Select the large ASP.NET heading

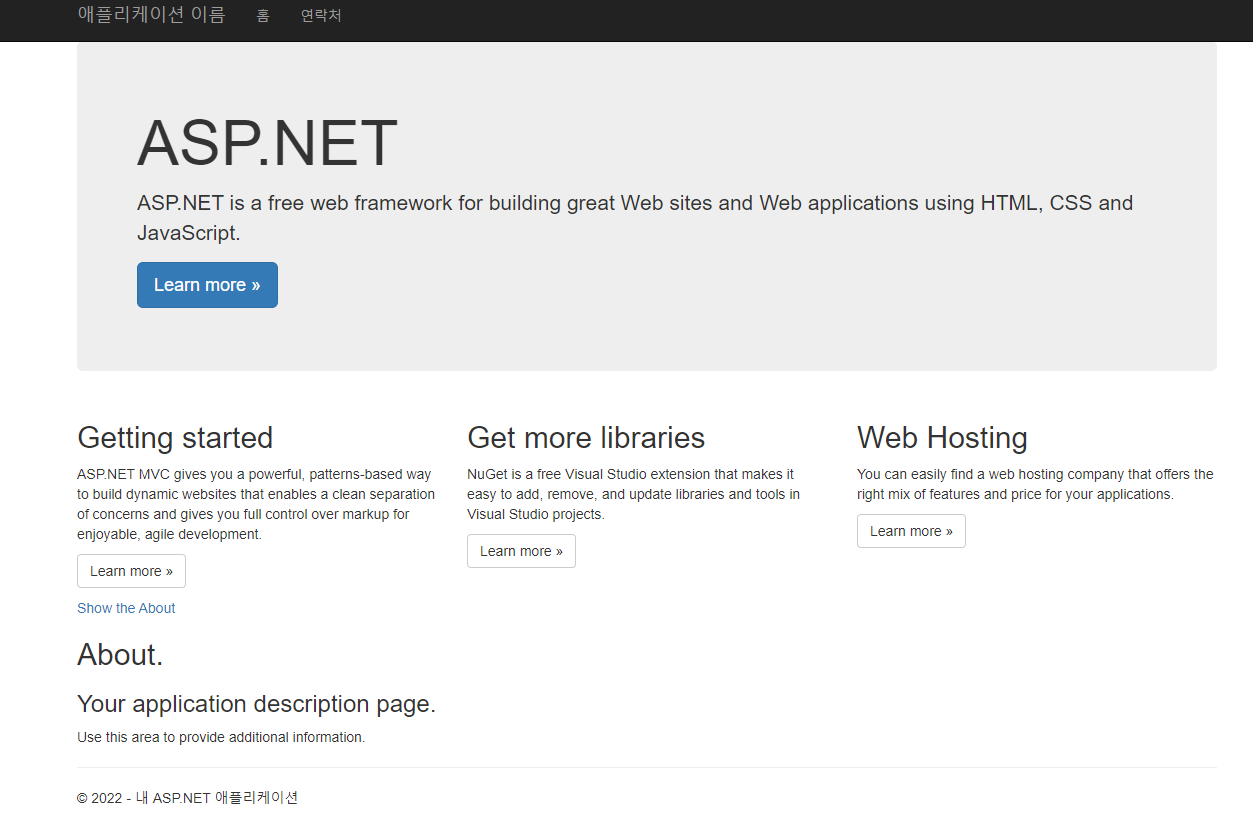pyautogui.click(x=267, y=143)
